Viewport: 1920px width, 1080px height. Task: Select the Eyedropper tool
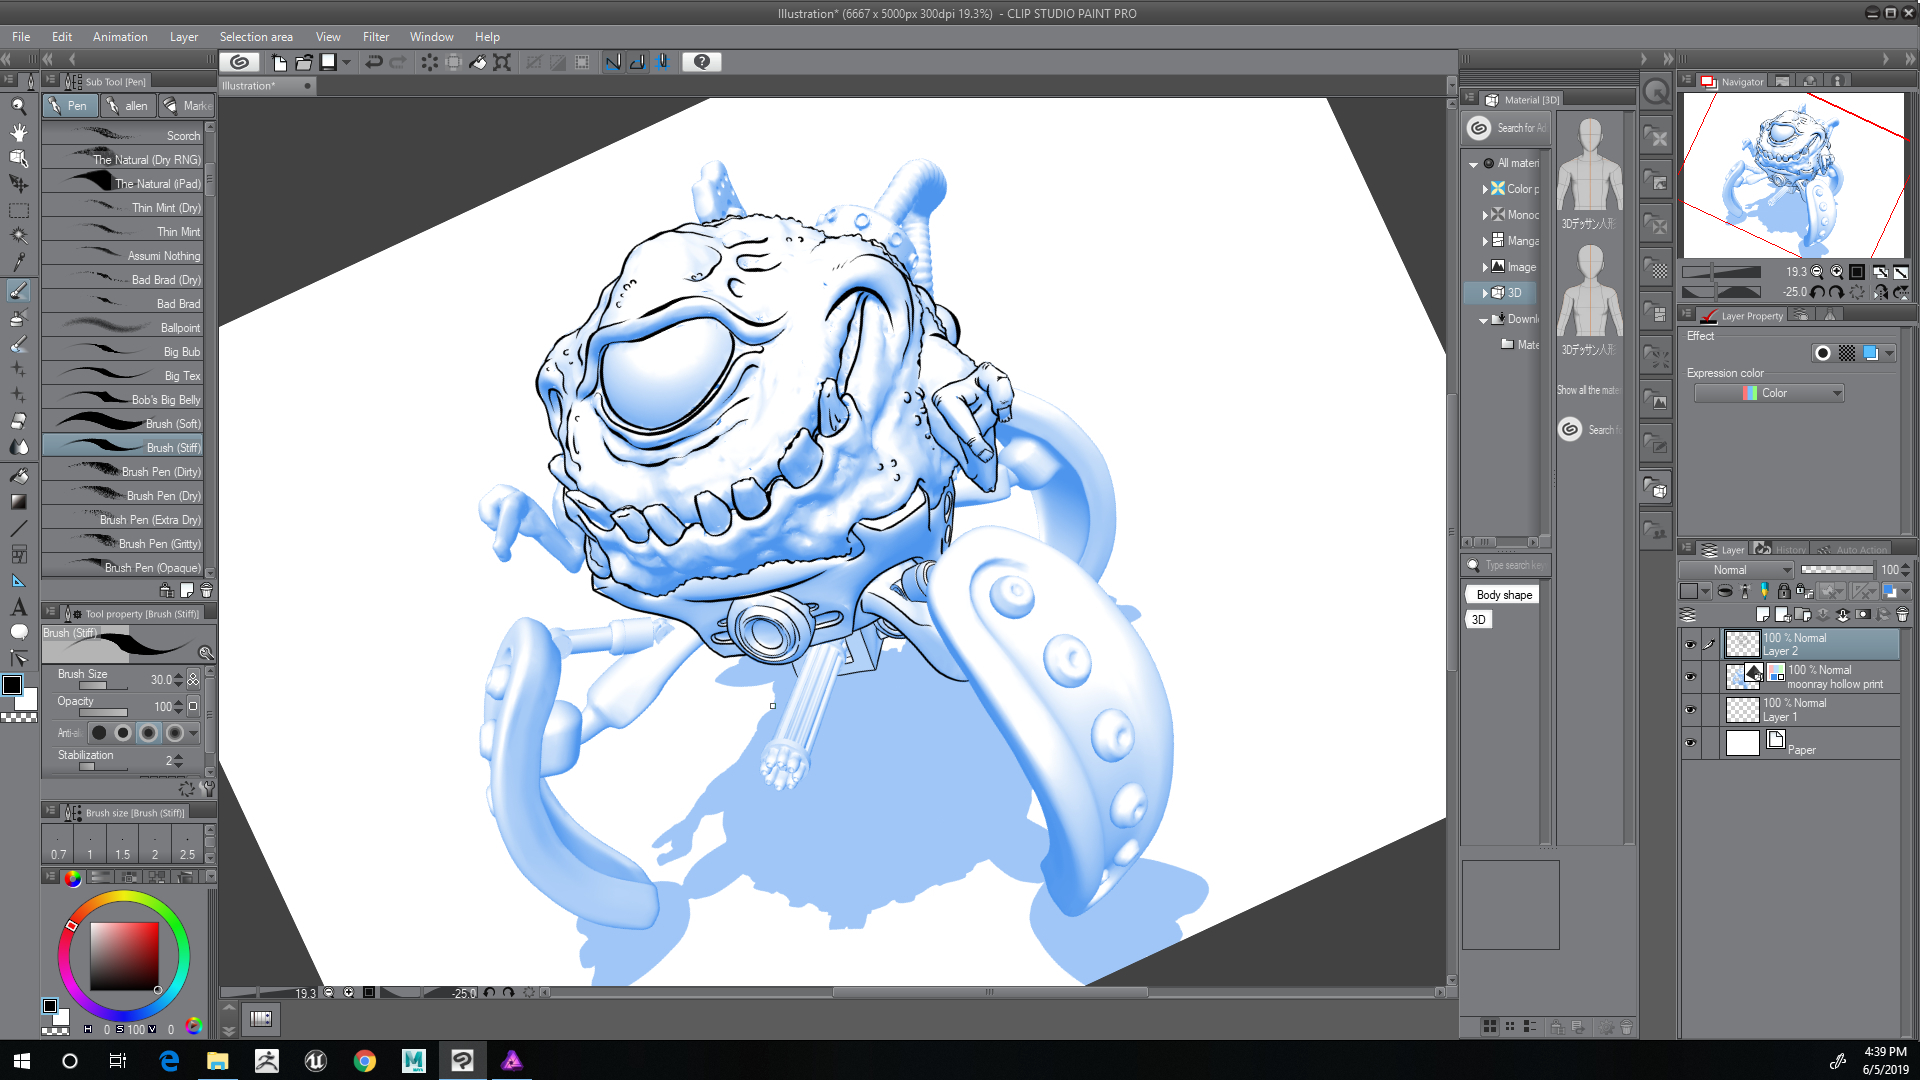coord(18,263)
